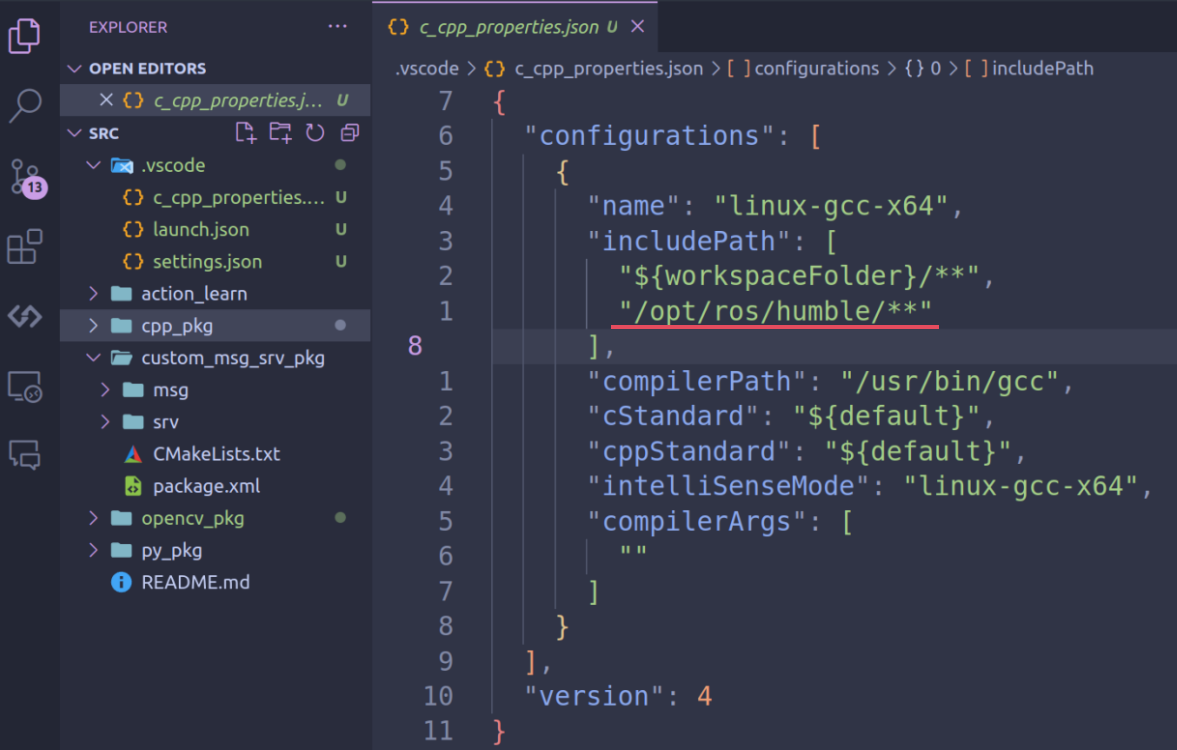Click the New Folder icon in SRC header
Viewport: 1177px width, 750px height.
pos(280,133)
